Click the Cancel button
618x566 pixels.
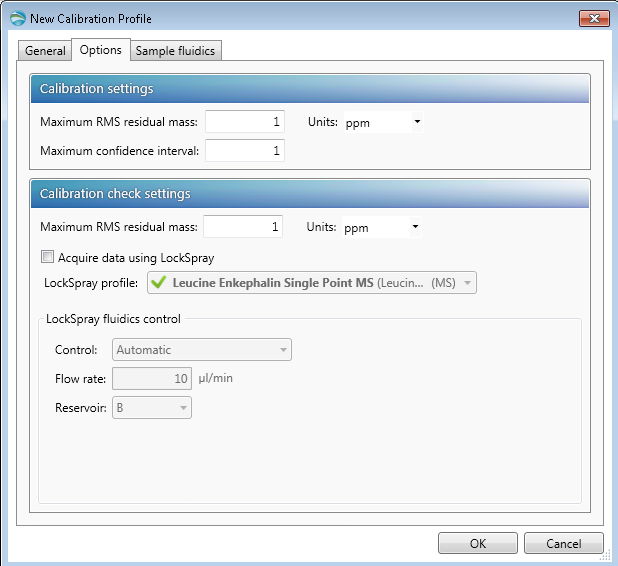click(x=564, y=544)
